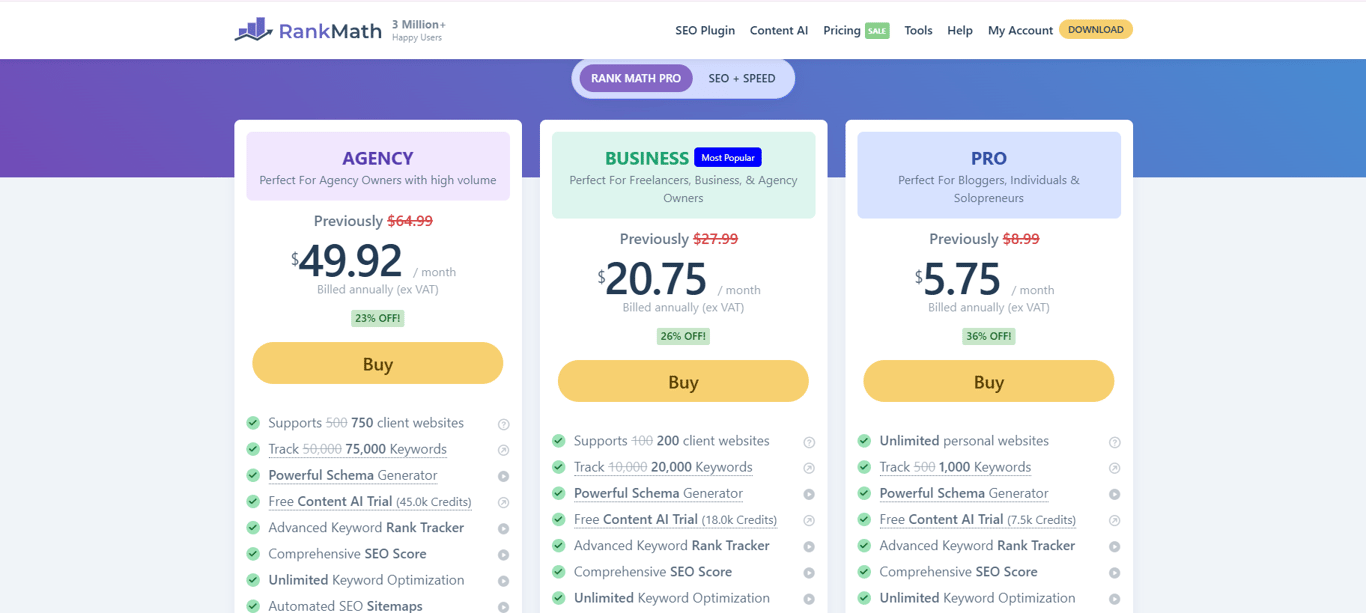
Task: Open Agency Free Content AI Trial link
Action: point(369,501)
